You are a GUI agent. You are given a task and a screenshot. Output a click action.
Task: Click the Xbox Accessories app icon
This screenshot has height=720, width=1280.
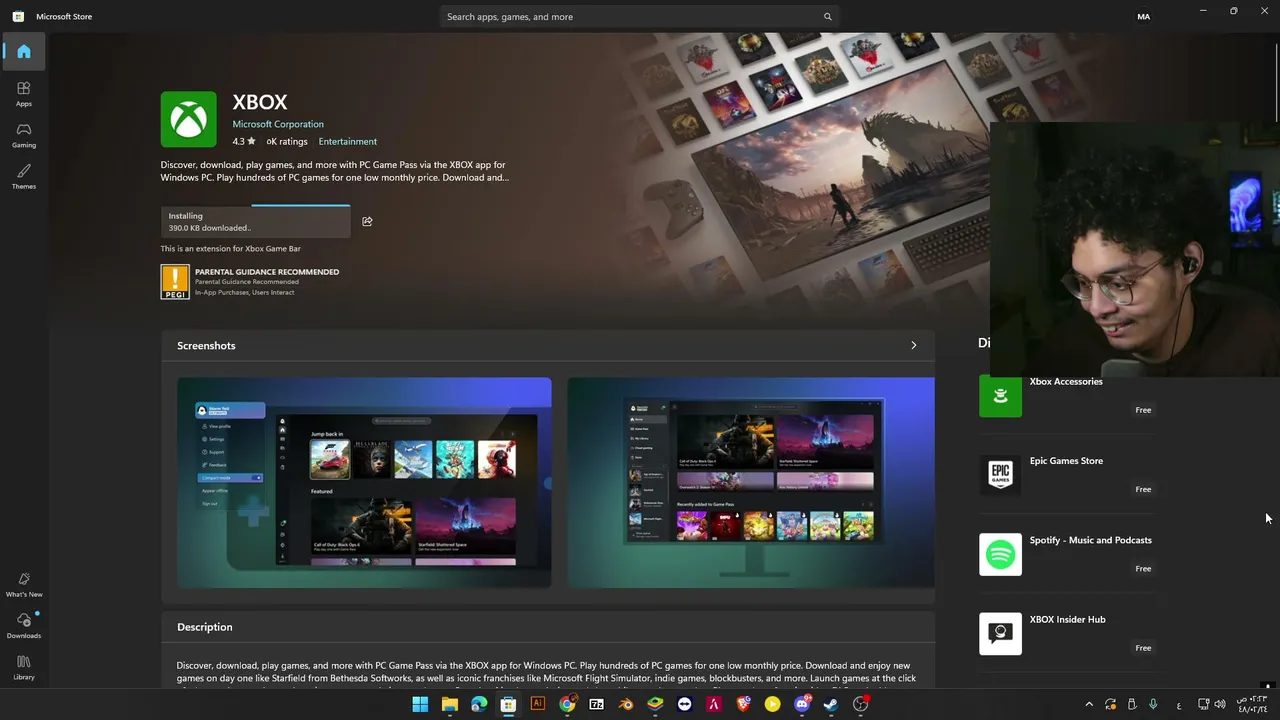pyautogui.click(x=1000, y=396)
